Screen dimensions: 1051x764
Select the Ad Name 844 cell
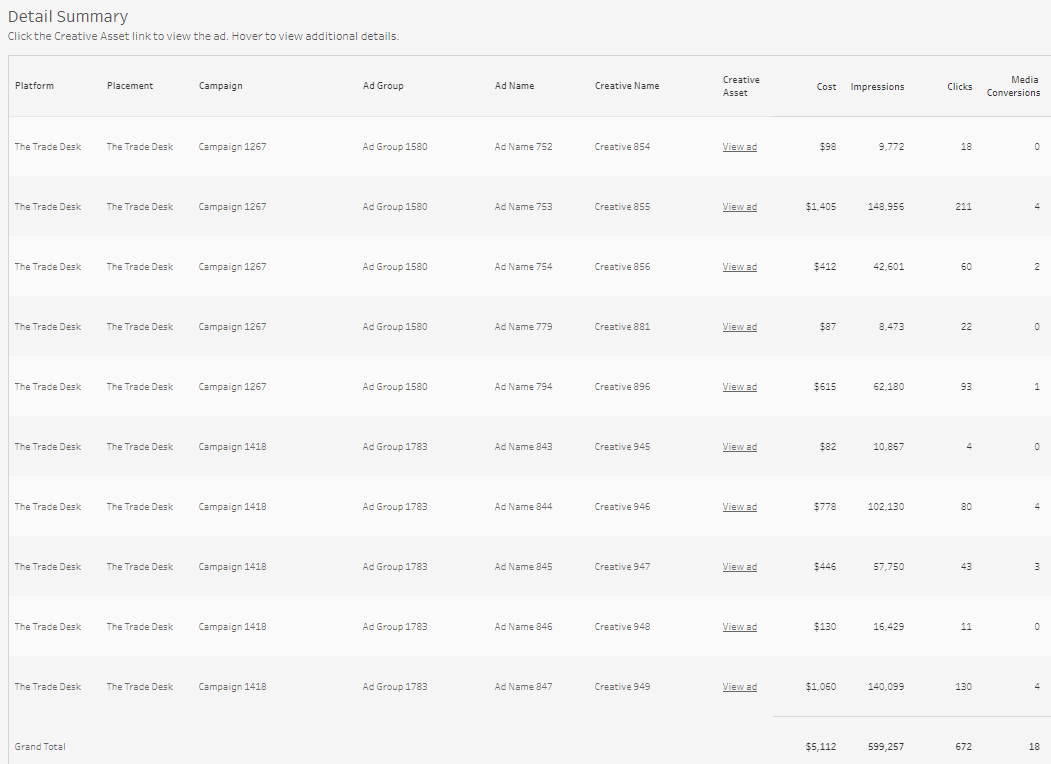[x=523, y=507]
